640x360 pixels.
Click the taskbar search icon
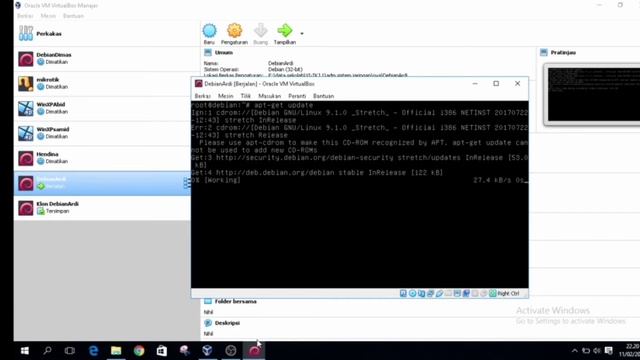pos(47,351)
